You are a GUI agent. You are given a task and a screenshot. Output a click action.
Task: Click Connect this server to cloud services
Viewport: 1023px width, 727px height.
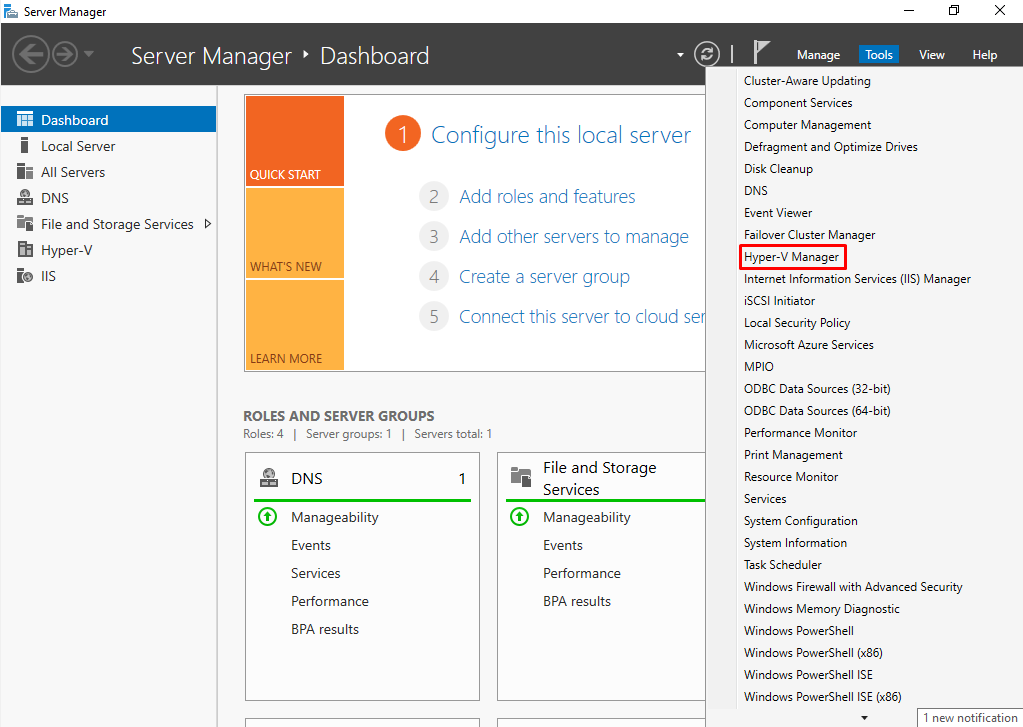coord(582,317)
